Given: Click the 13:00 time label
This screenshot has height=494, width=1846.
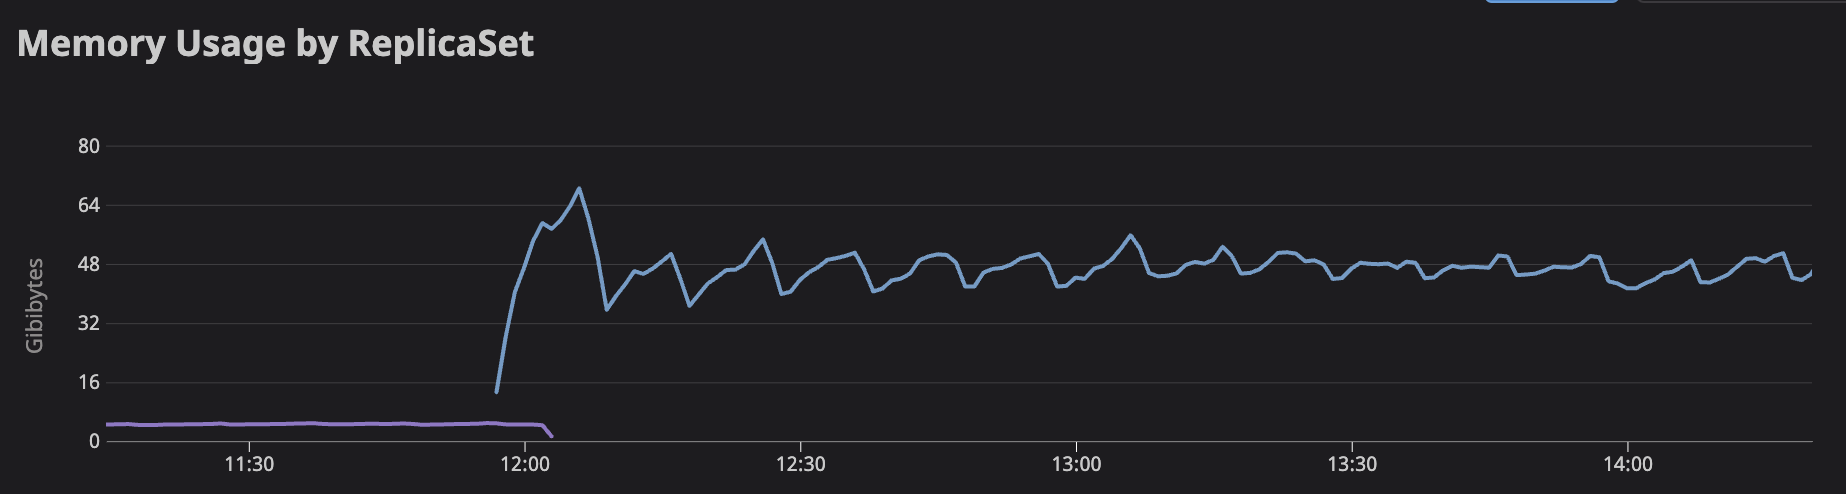Looking at the screenshot, I should [1076, 464].
